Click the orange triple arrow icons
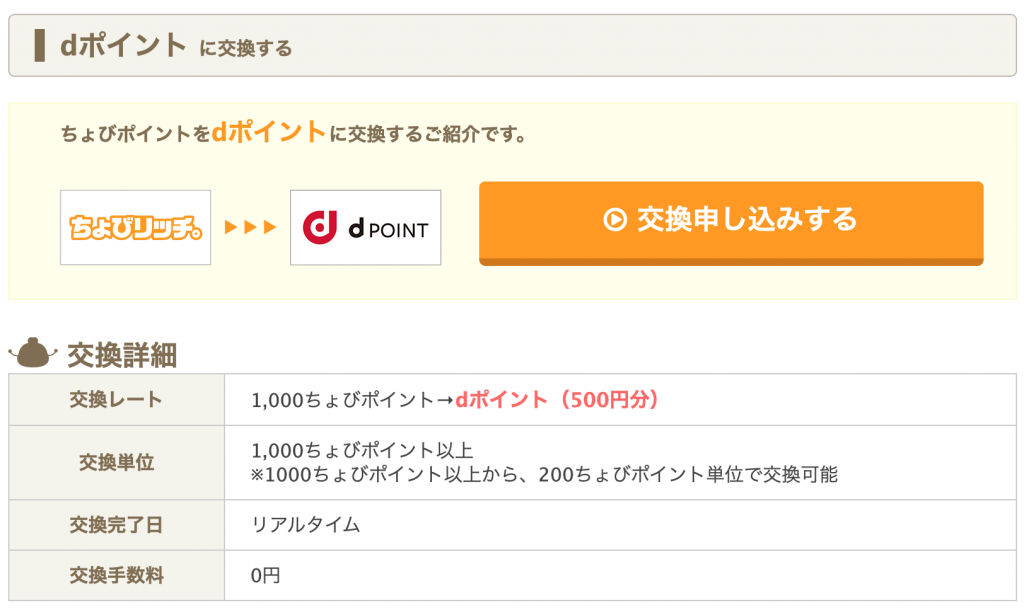 [x=250, y=228]
